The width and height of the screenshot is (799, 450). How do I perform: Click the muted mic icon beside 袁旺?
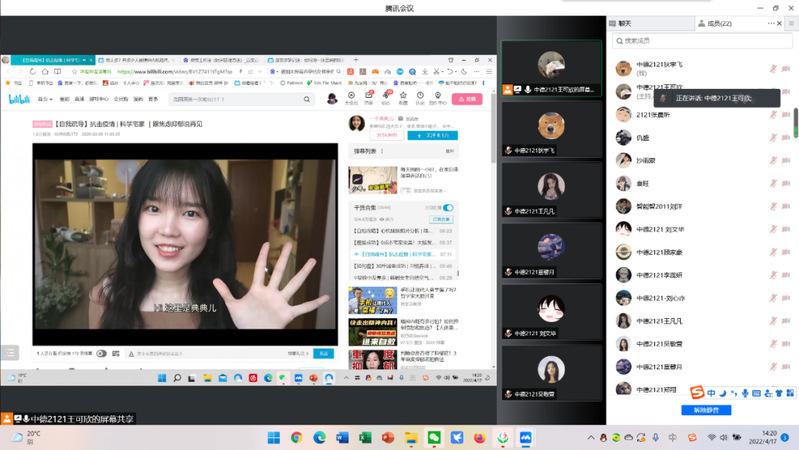point(772,184)
